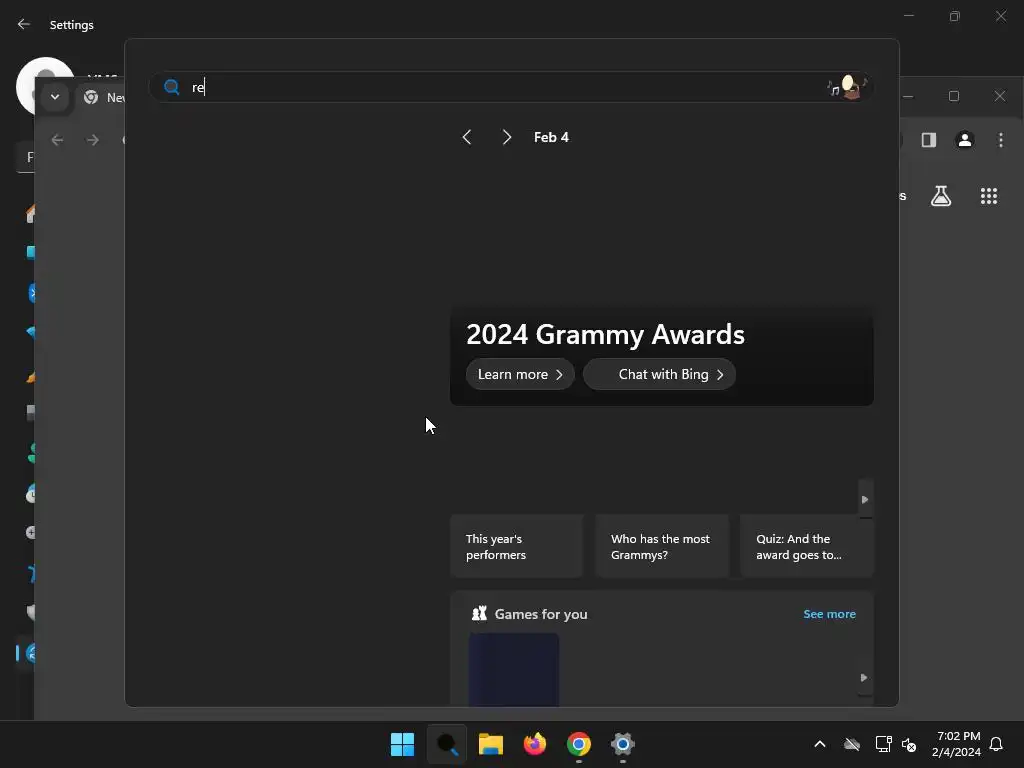Go to the previous day's highlight
The height and width of the screenshot is (768, 1024).
(466, 137)
